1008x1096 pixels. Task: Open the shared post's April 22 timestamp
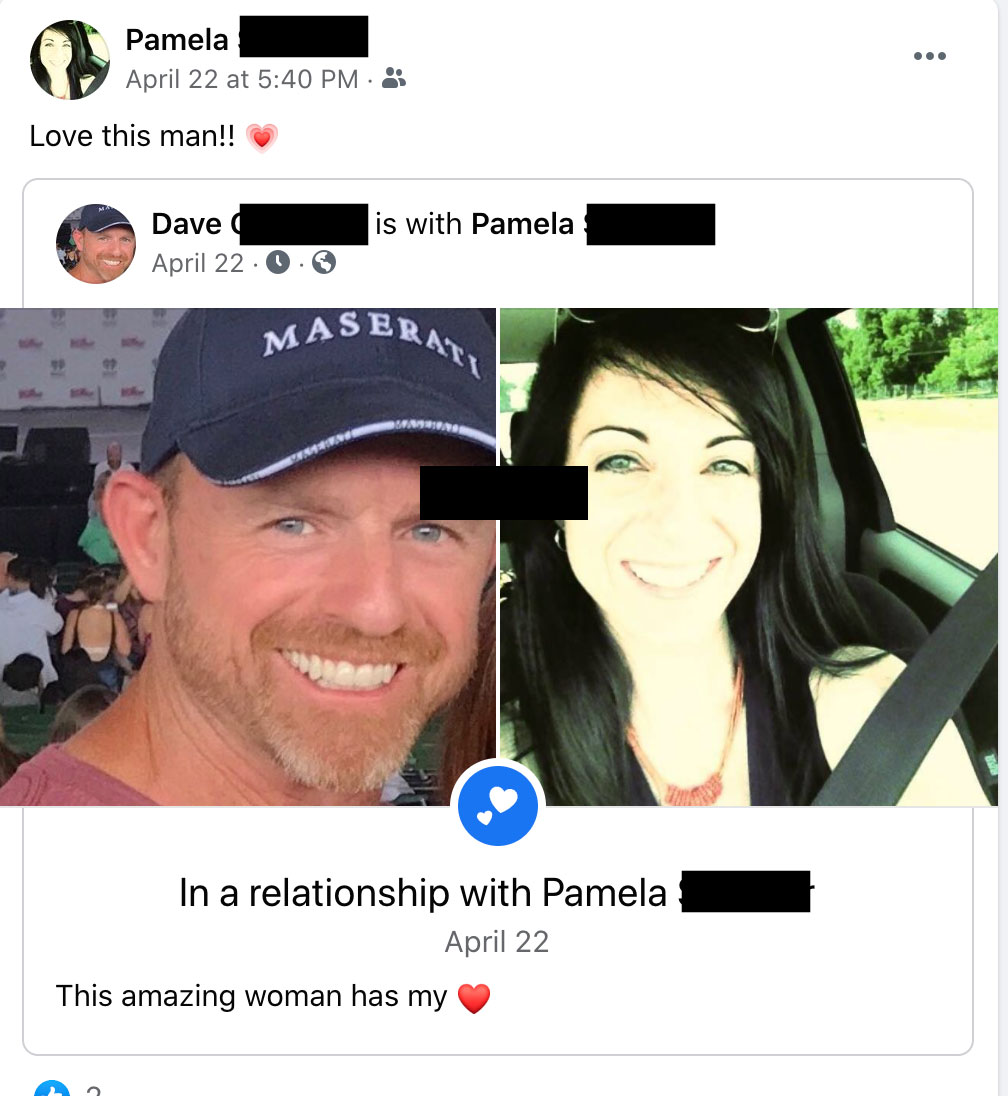pos(198,263)
